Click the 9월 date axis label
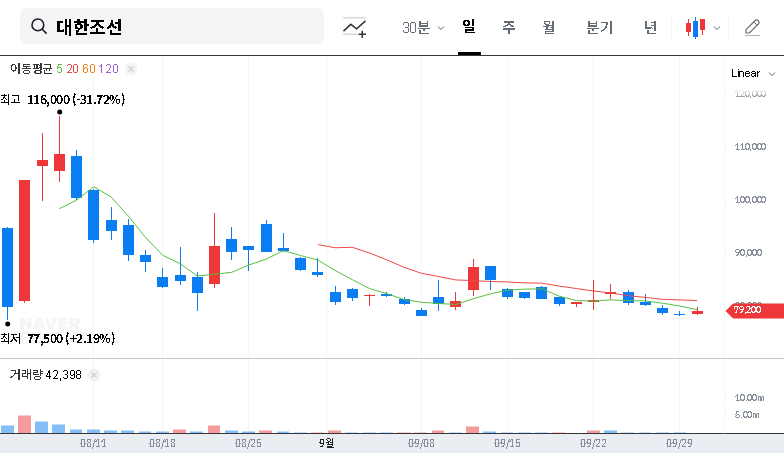The width and height of the screenshot is (784, 453). (326, 443)
